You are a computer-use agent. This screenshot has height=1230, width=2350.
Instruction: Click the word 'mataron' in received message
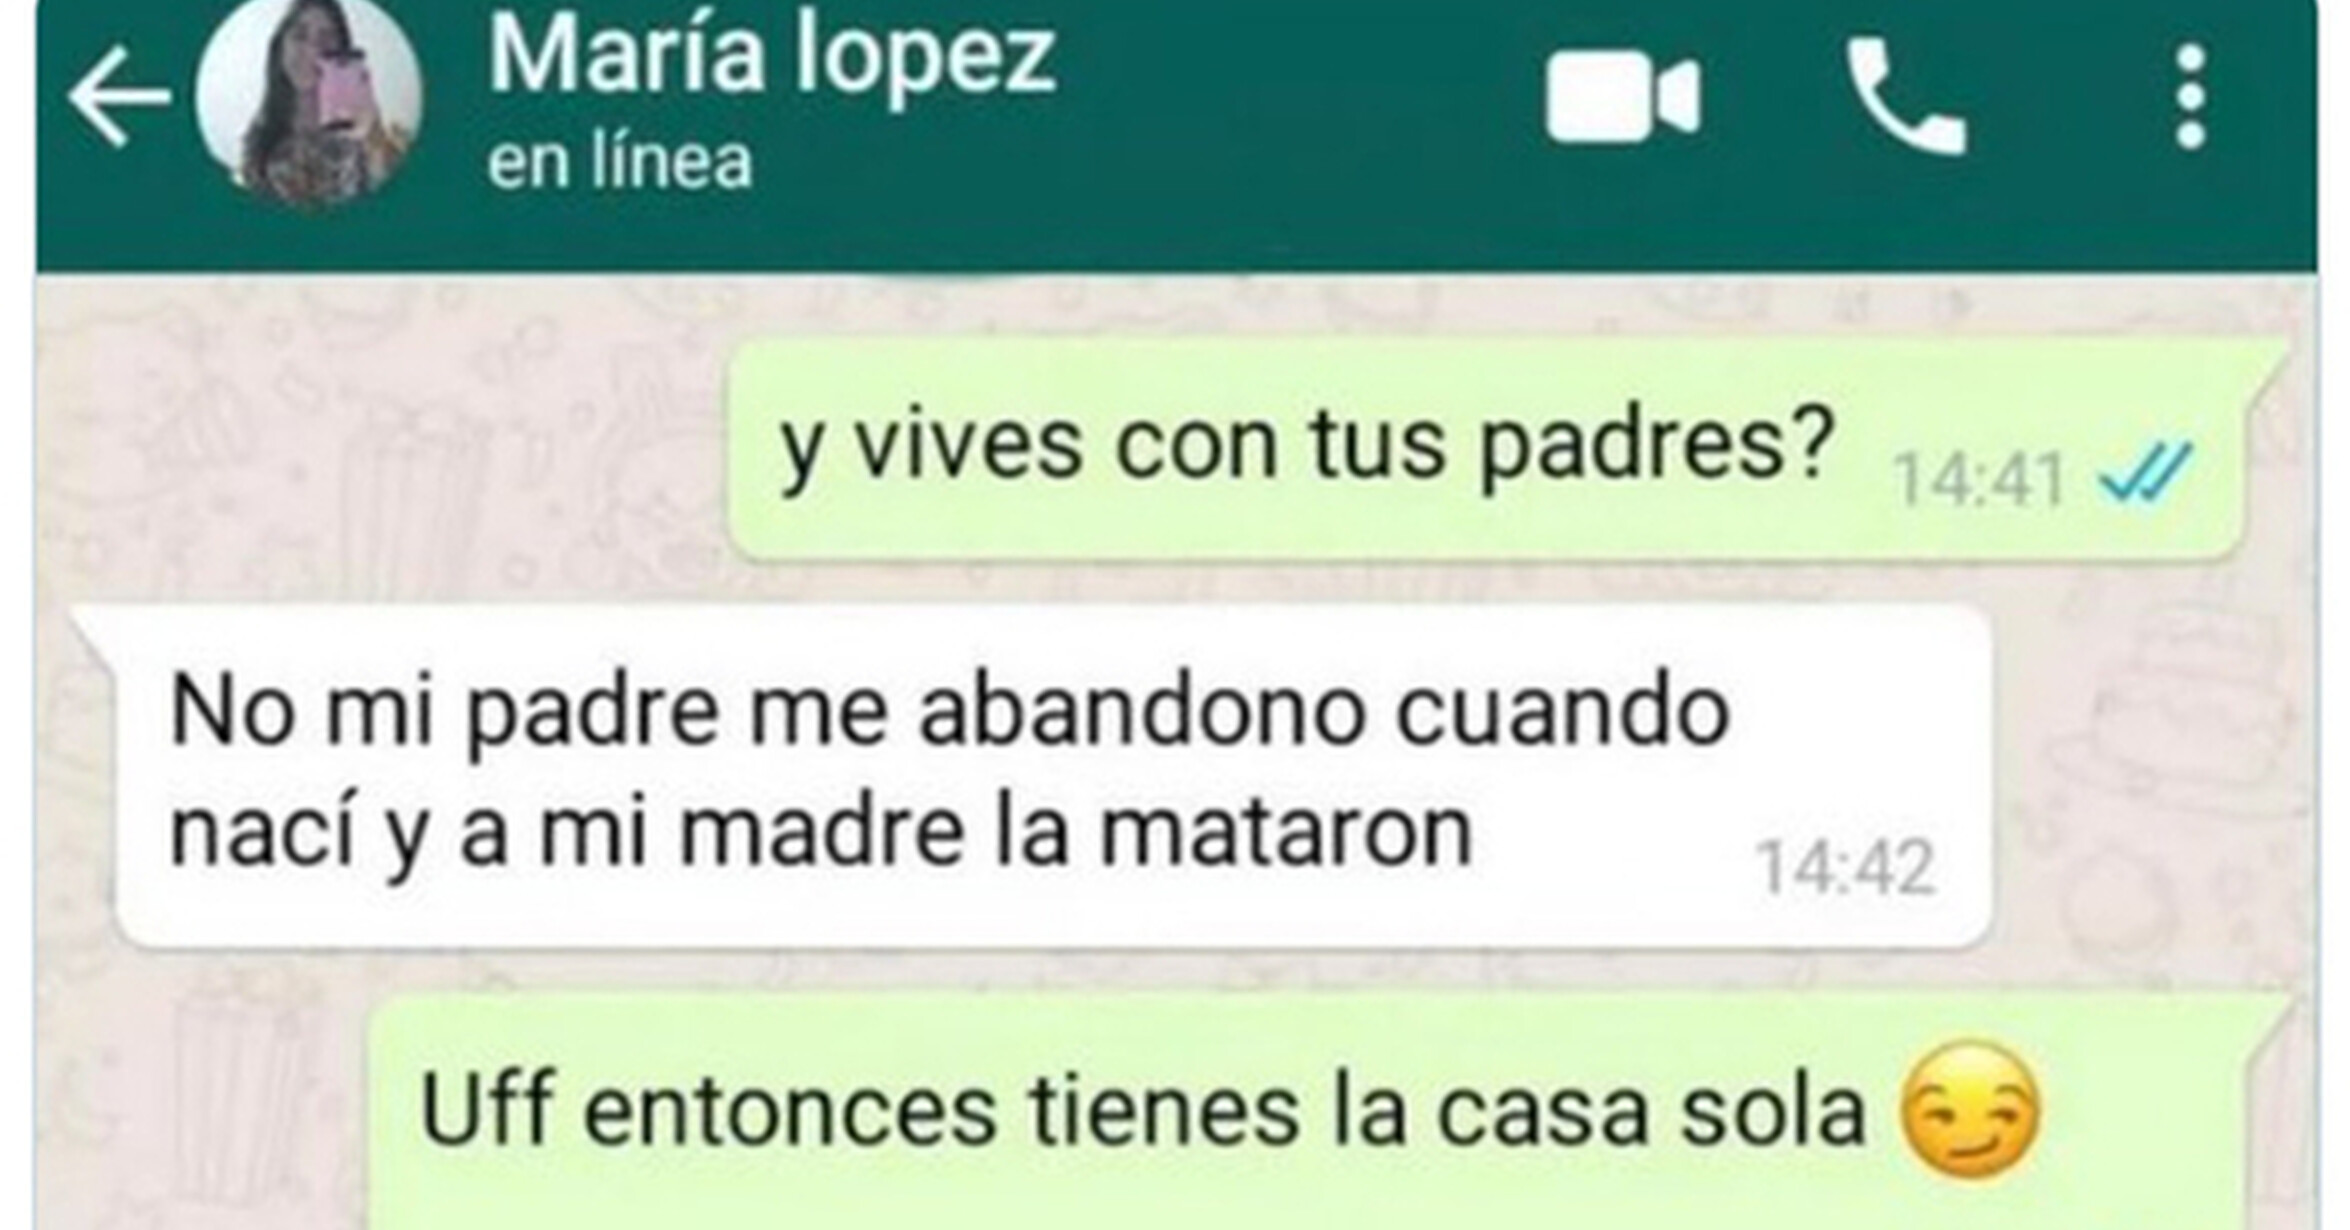pyautogui.click(x=1286, y=832)
